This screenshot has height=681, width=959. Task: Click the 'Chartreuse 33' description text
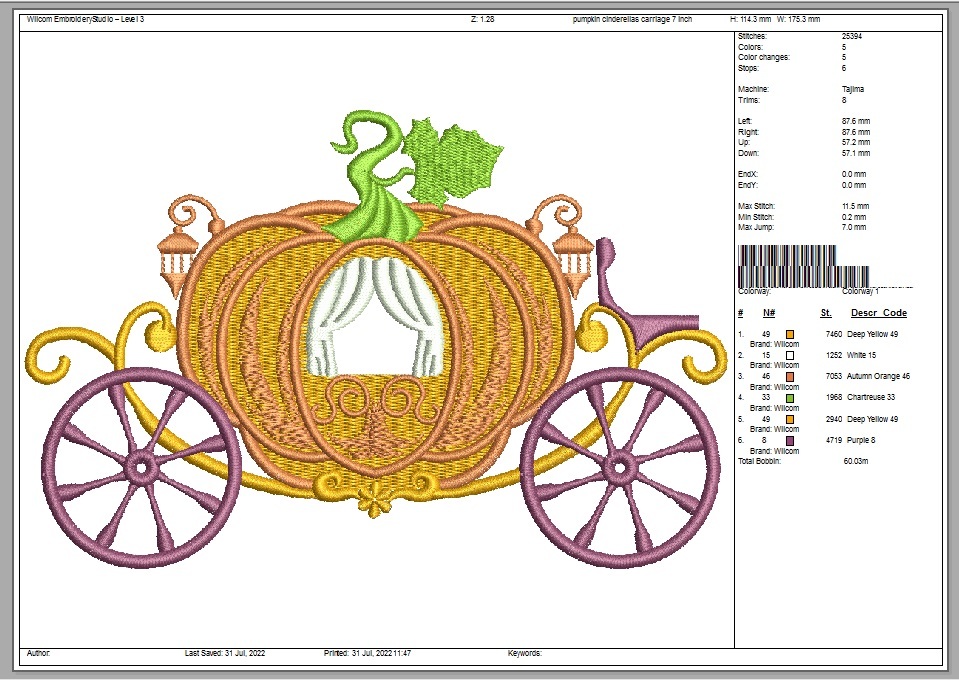(871, 398)
